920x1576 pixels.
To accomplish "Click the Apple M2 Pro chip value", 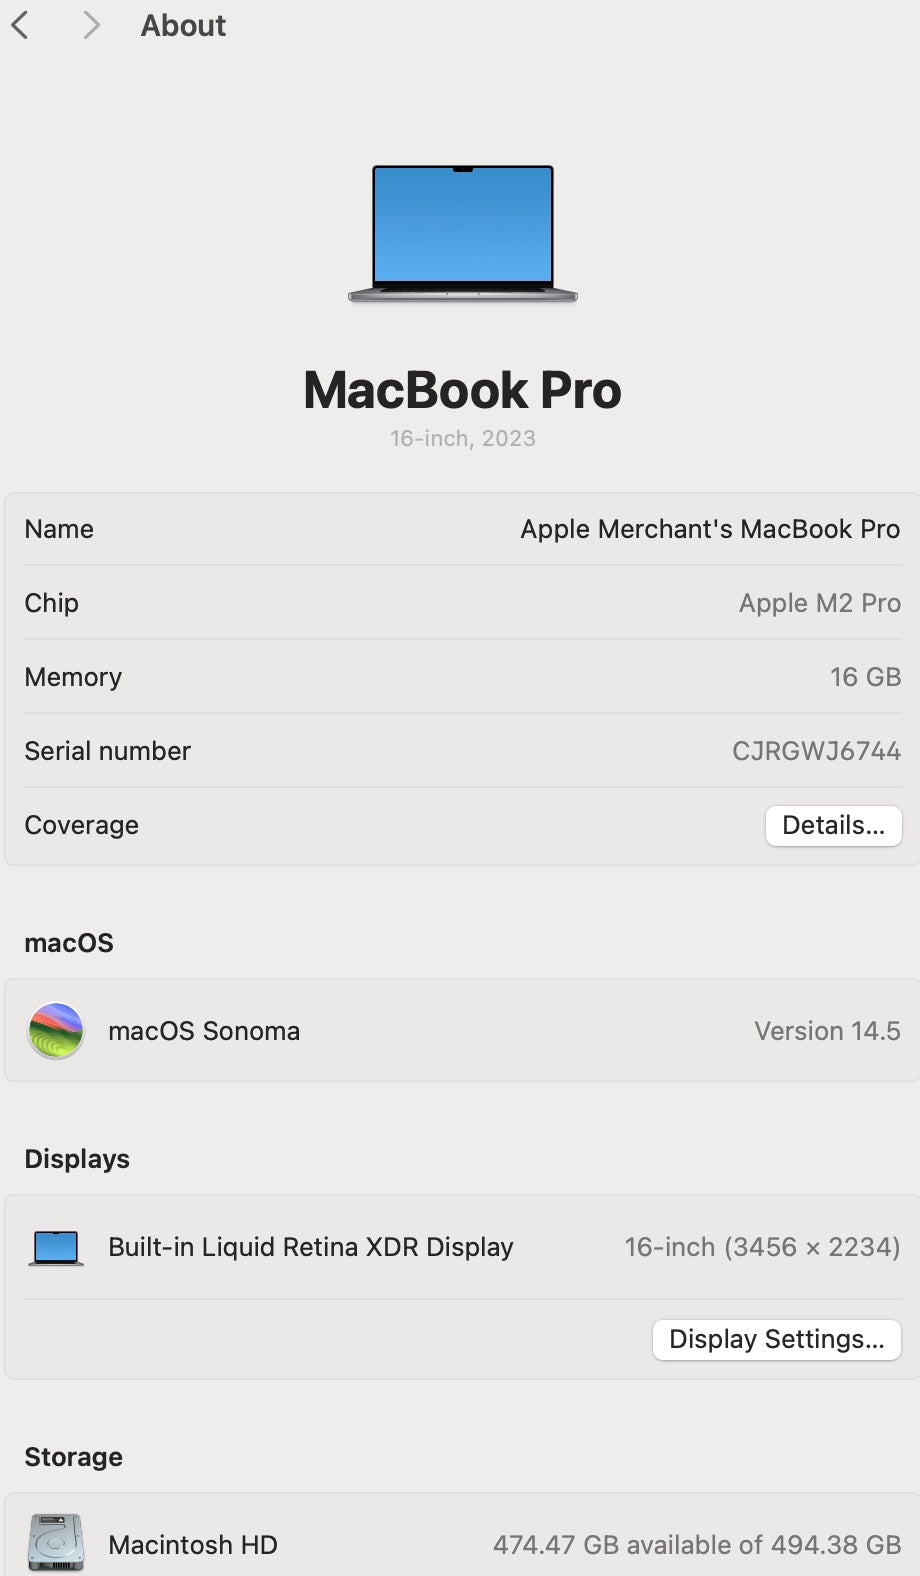I will (x=820, y=603).
